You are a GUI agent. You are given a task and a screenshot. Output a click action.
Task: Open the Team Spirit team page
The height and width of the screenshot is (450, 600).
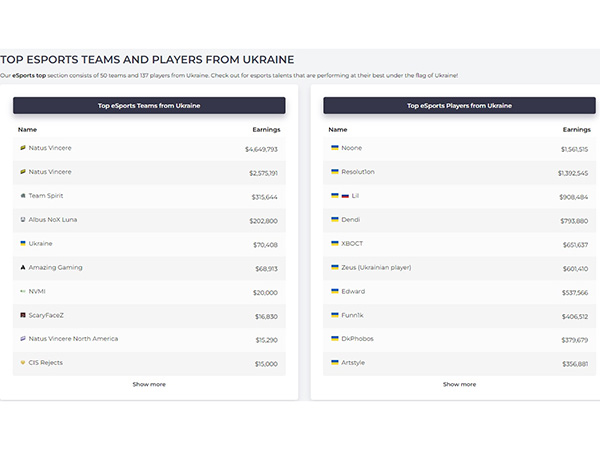46,196
